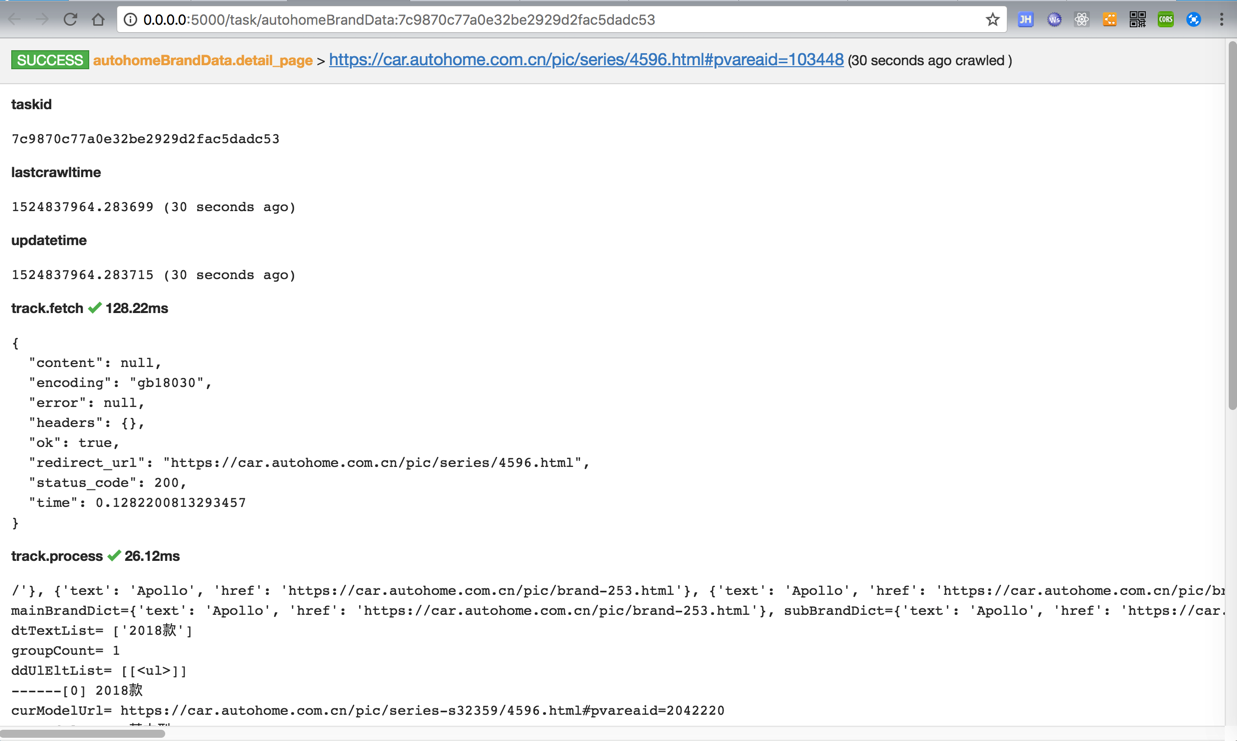Reload the current page
Screen dimensions: 1237x741
tap(70, 19)
